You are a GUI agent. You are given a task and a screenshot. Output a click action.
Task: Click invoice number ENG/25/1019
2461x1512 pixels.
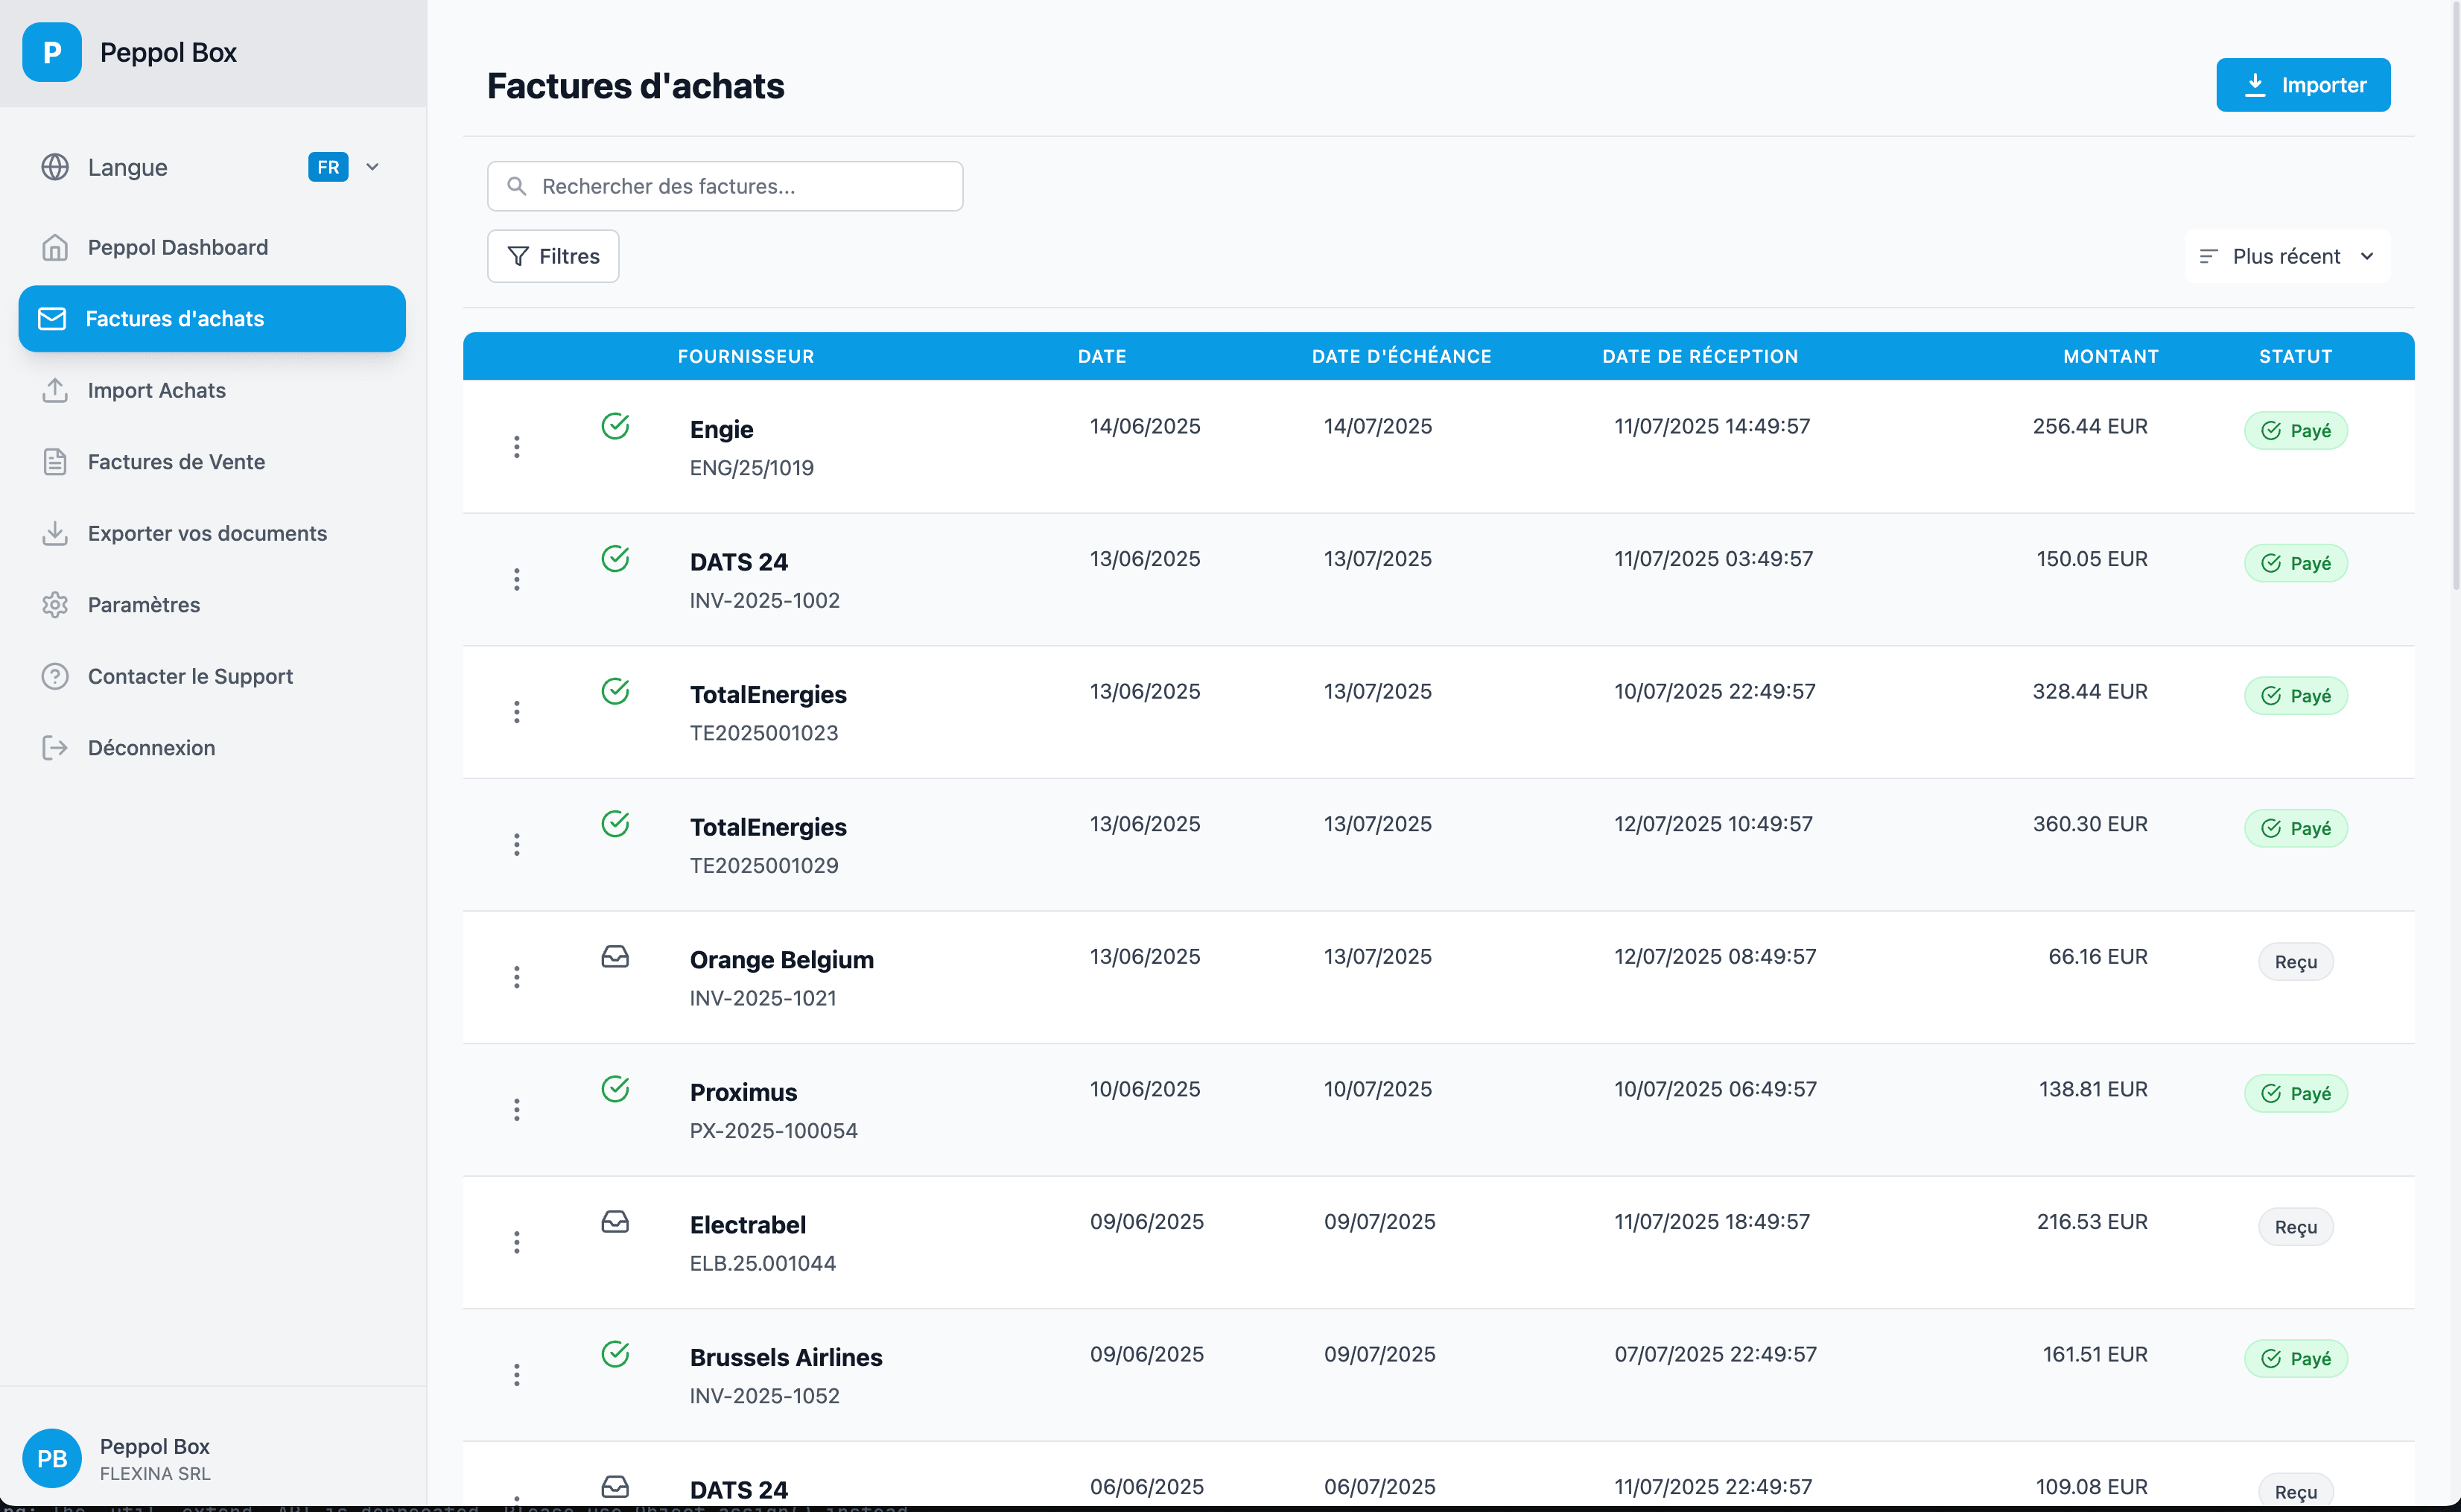pos(751,467)
